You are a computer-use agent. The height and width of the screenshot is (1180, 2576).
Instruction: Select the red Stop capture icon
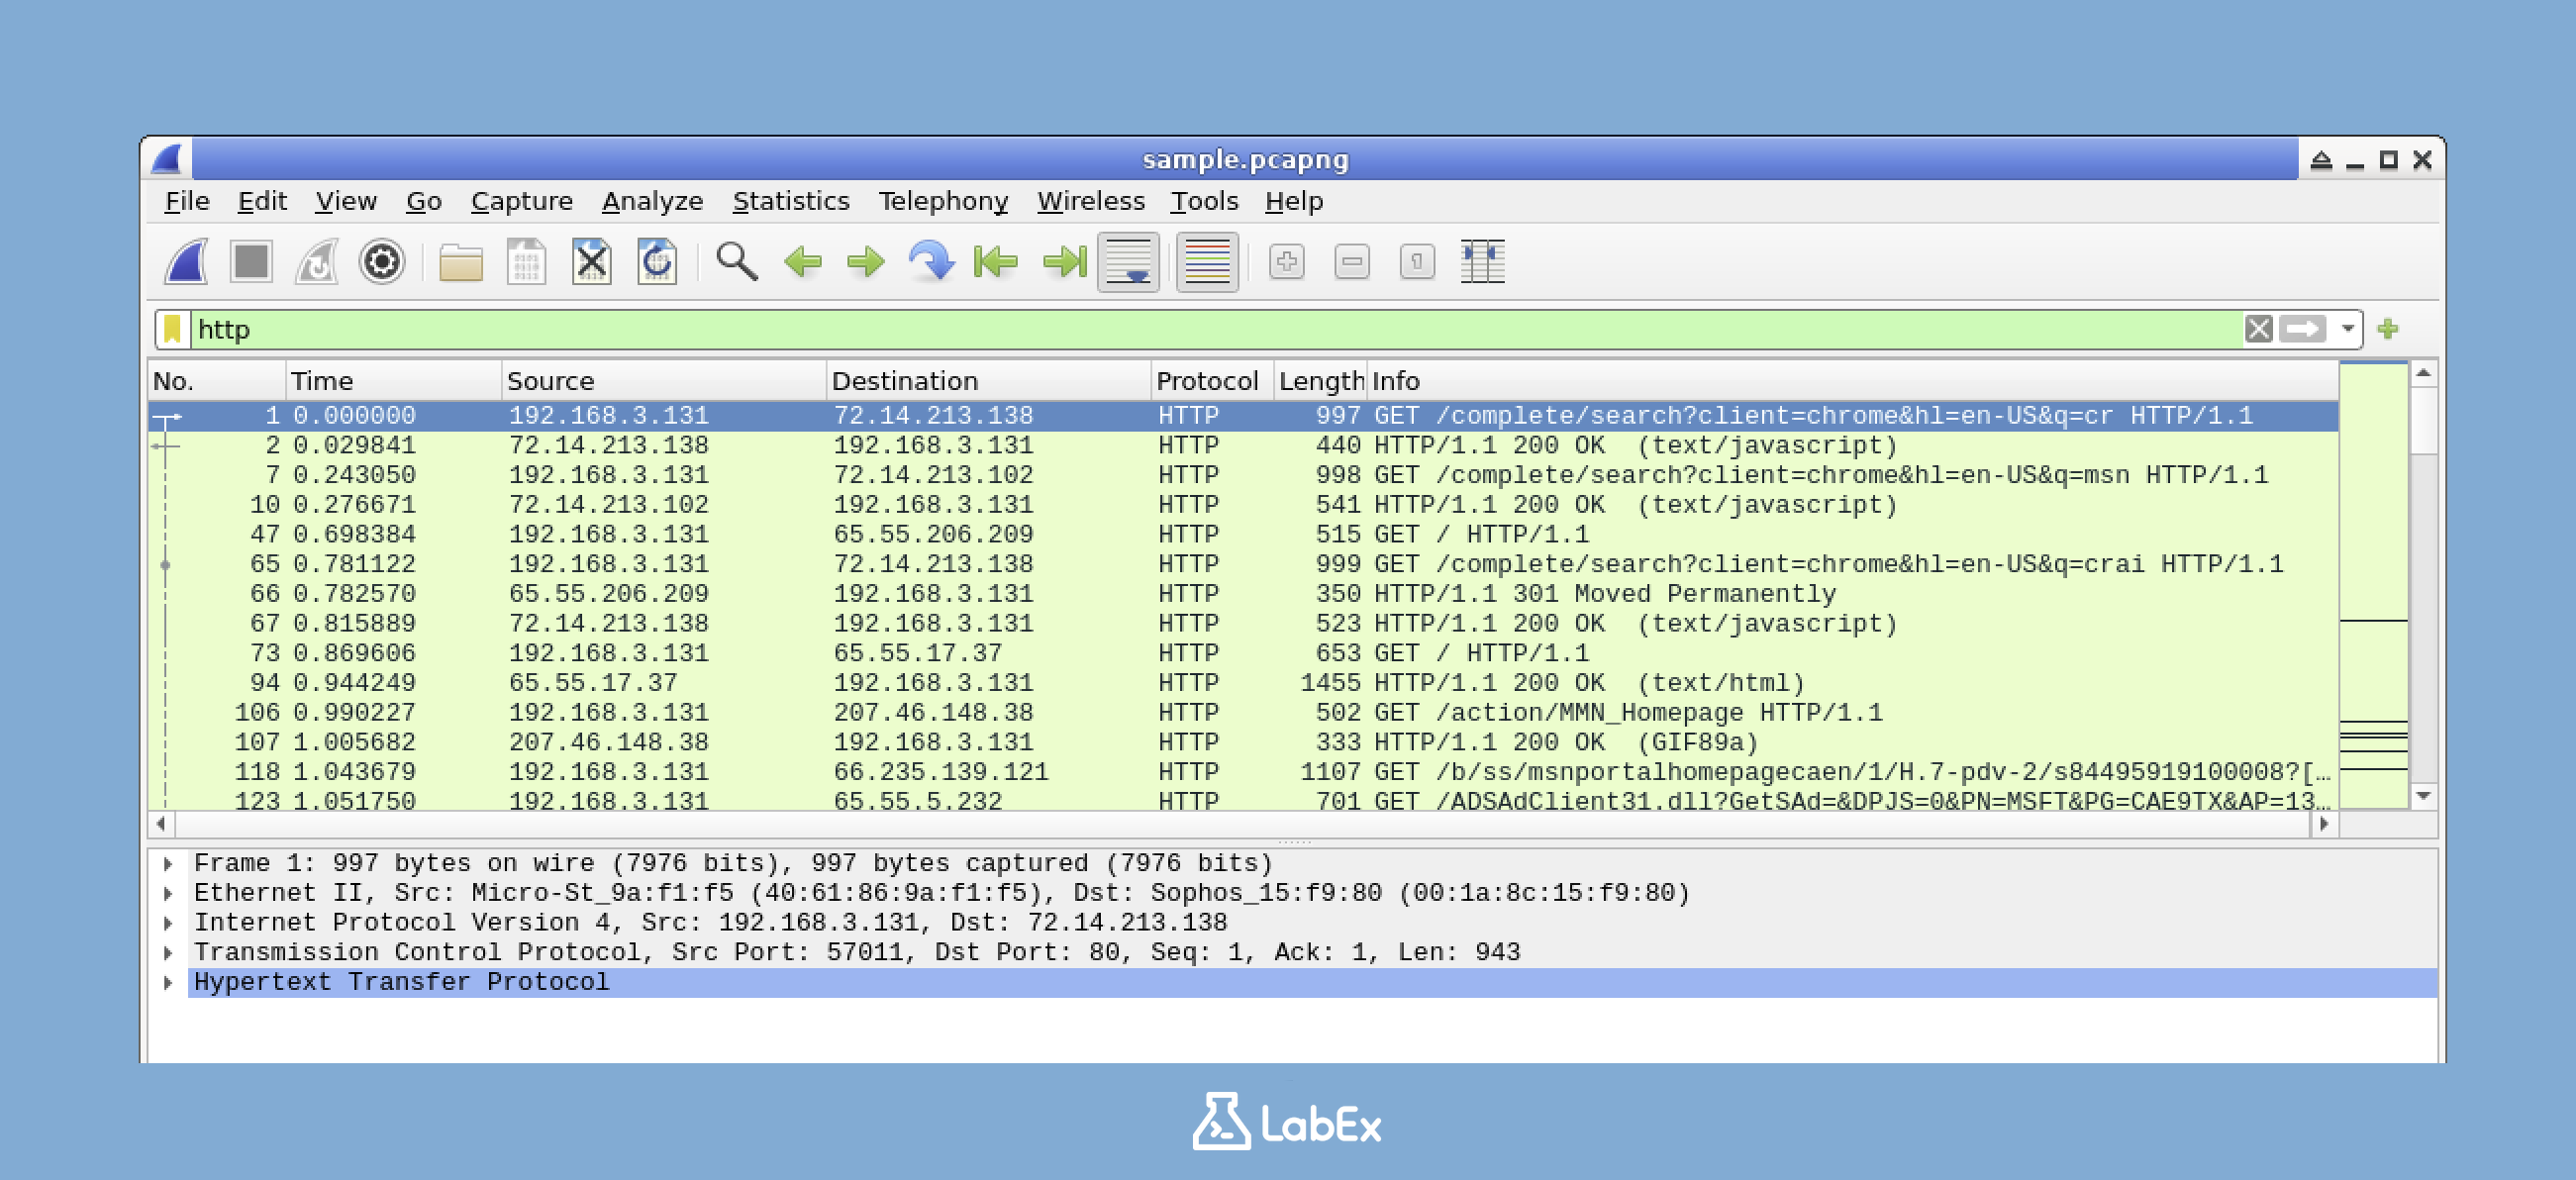point(252,262)
